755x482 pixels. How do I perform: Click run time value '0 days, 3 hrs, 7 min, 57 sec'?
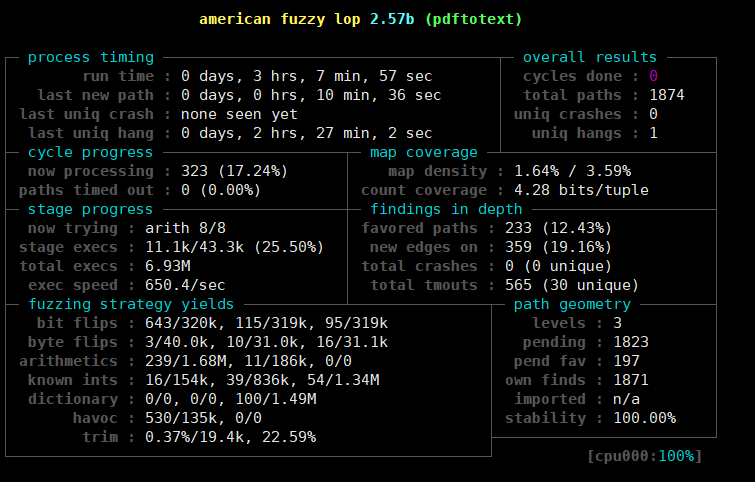(x=306, y=76)
